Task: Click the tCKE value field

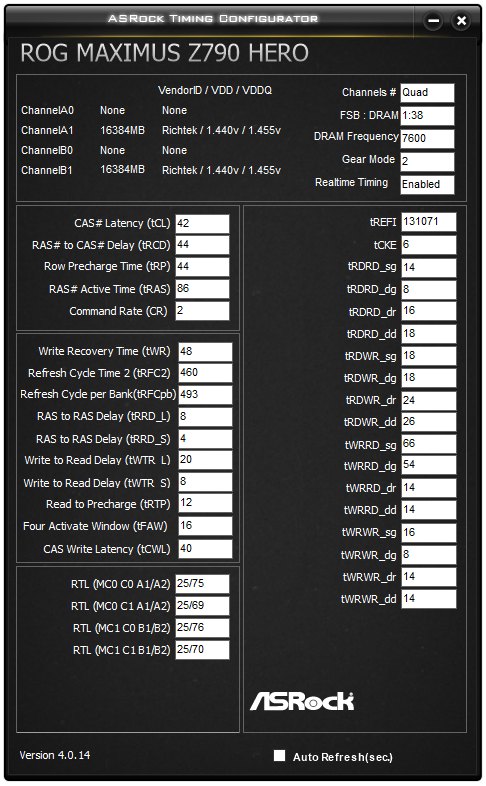Action: coord(429,245)
